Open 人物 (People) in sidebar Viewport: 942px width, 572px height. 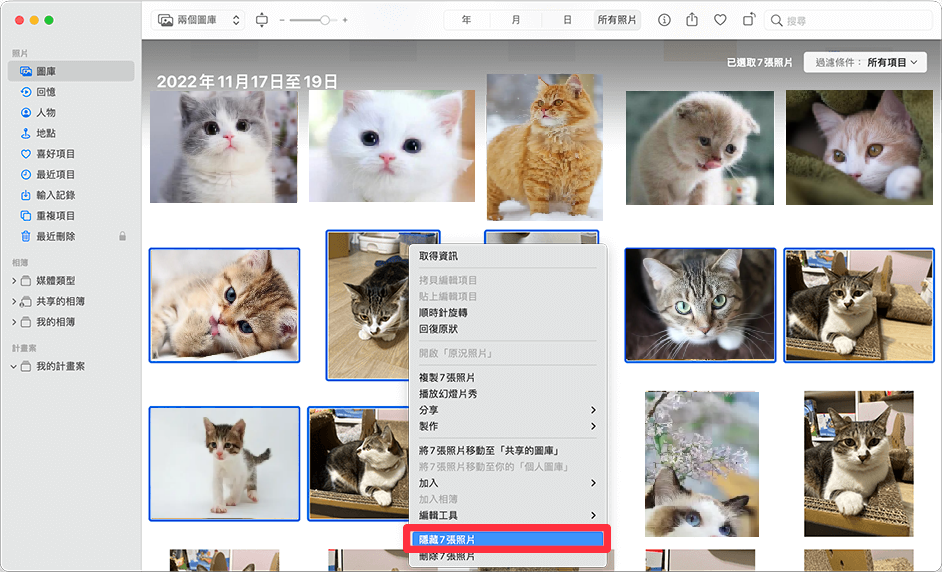click(45, 113)
